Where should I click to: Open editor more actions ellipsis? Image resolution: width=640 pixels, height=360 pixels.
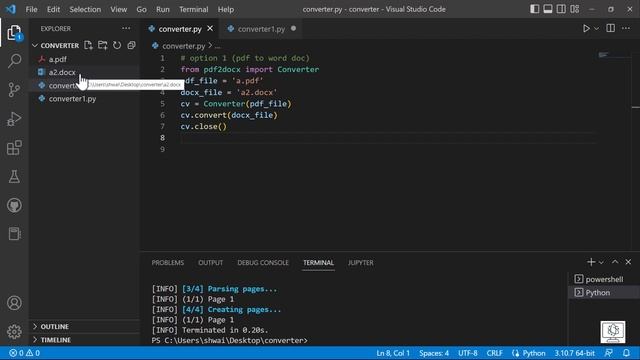point(626,28)
